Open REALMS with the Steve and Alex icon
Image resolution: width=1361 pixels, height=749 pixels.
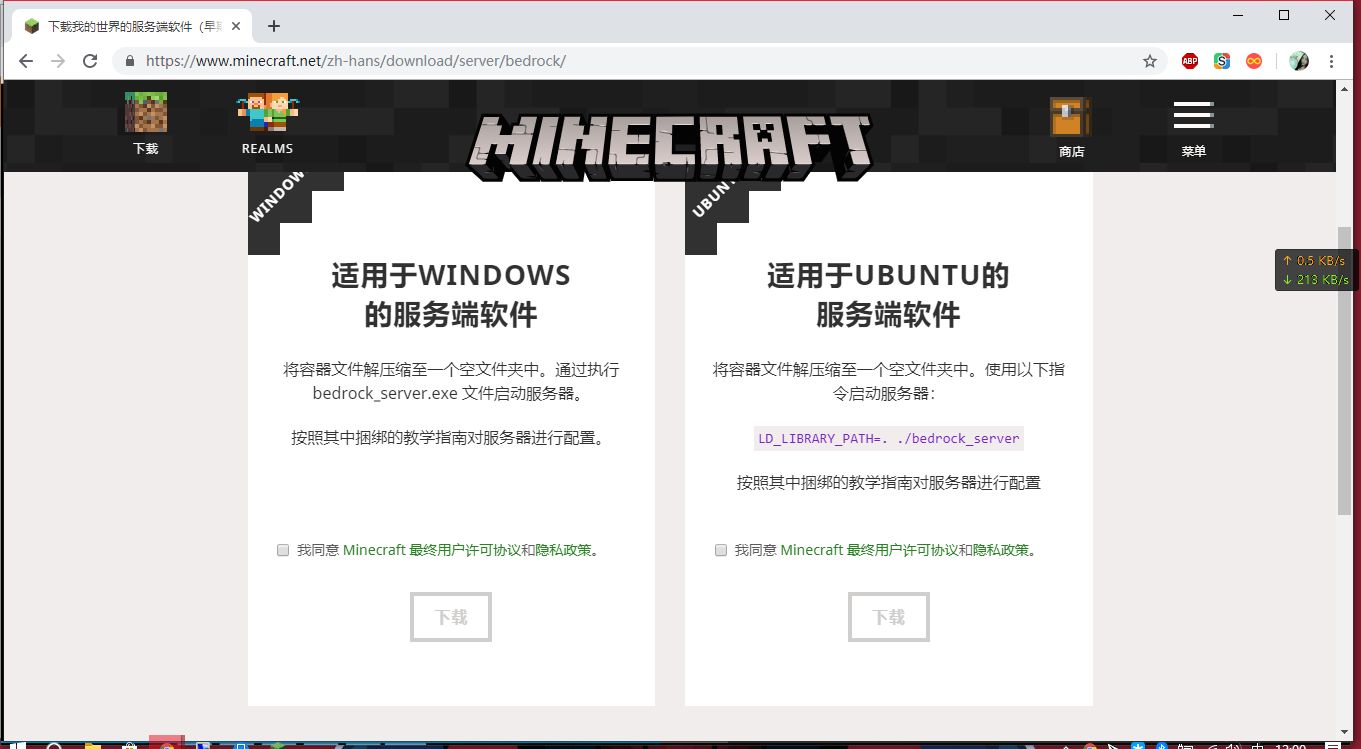tap(267, 124)
